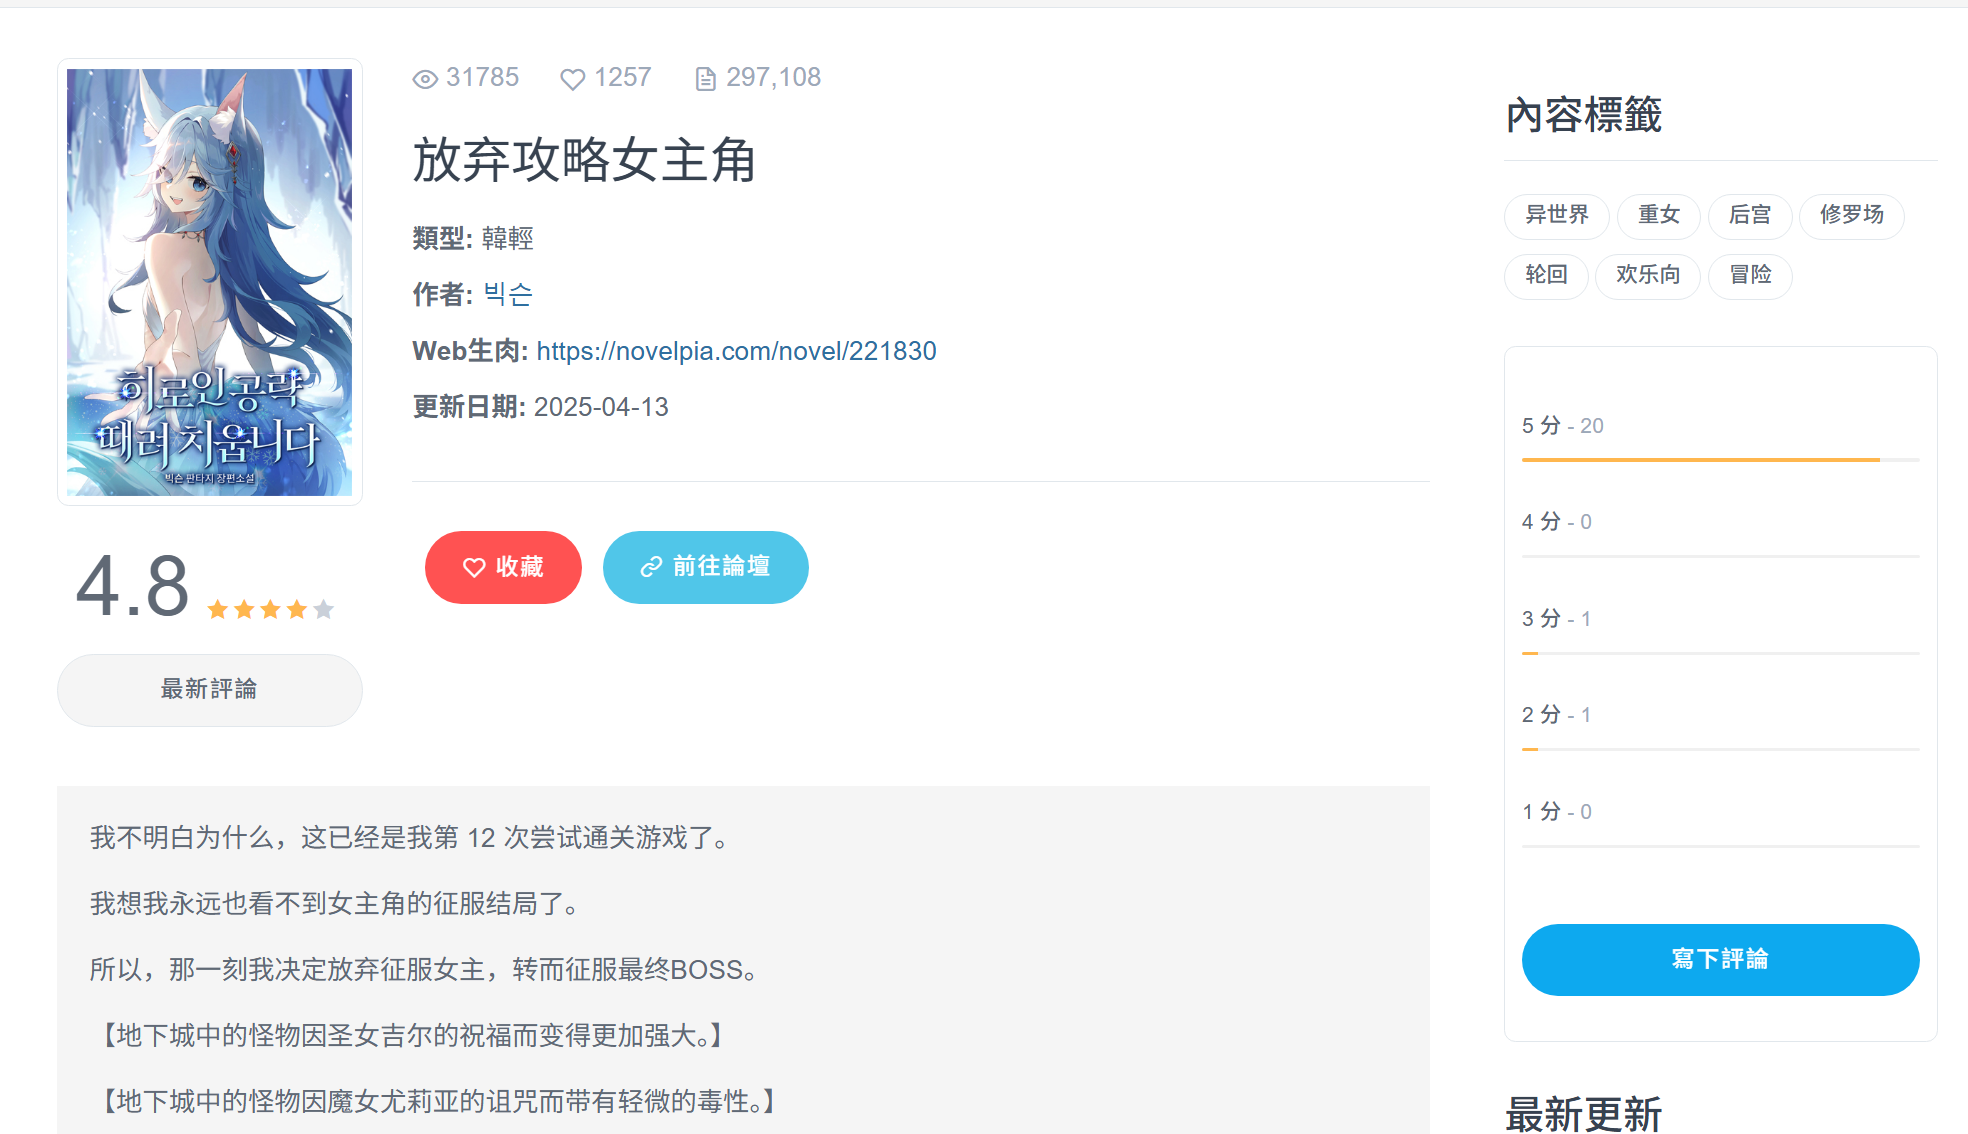Open author 빅손 link
The width and height of the screenshot is (1968, 1134).
(508, 295)
